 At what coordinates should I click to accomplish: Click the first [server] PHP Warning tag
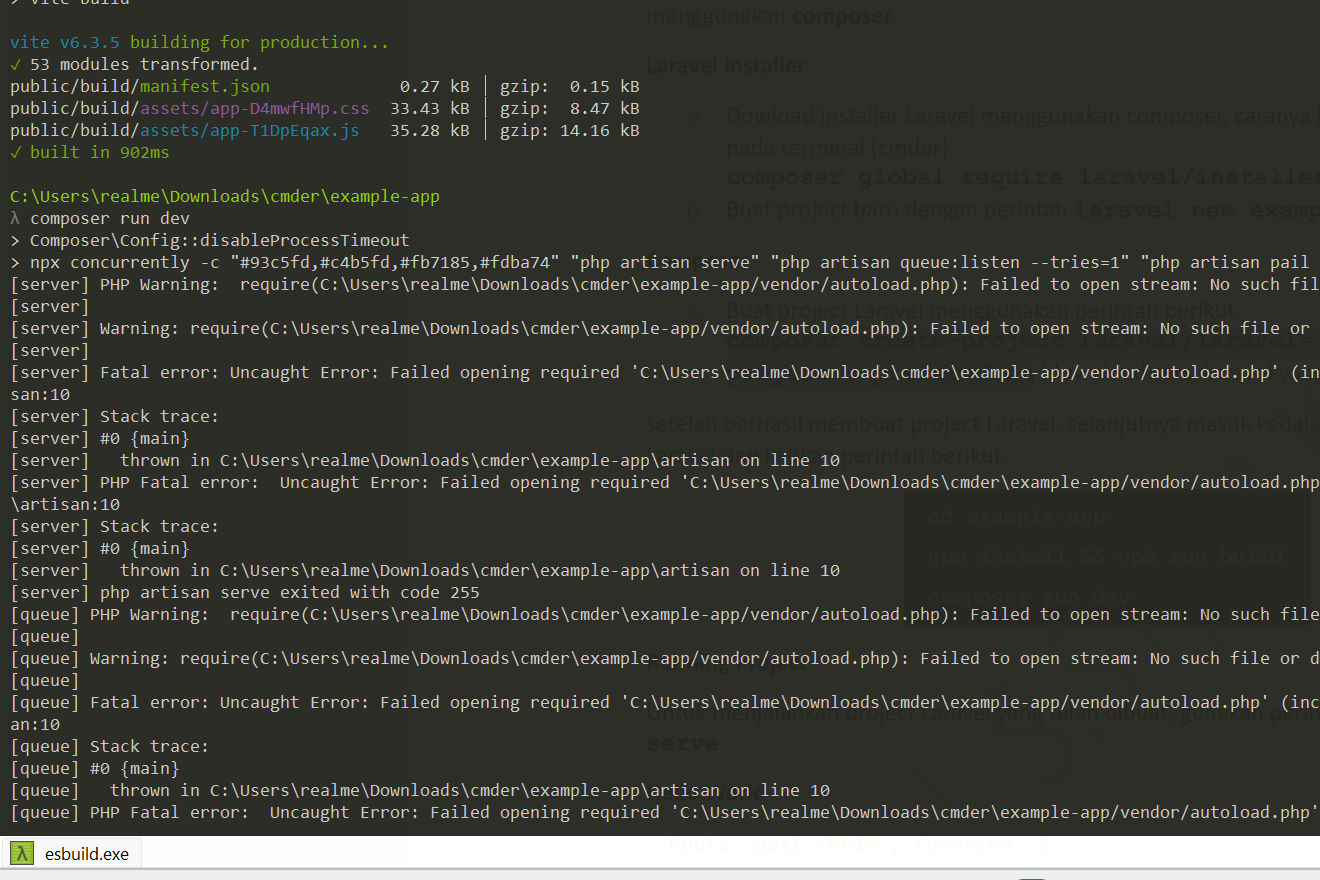click(x=50, y=284)
